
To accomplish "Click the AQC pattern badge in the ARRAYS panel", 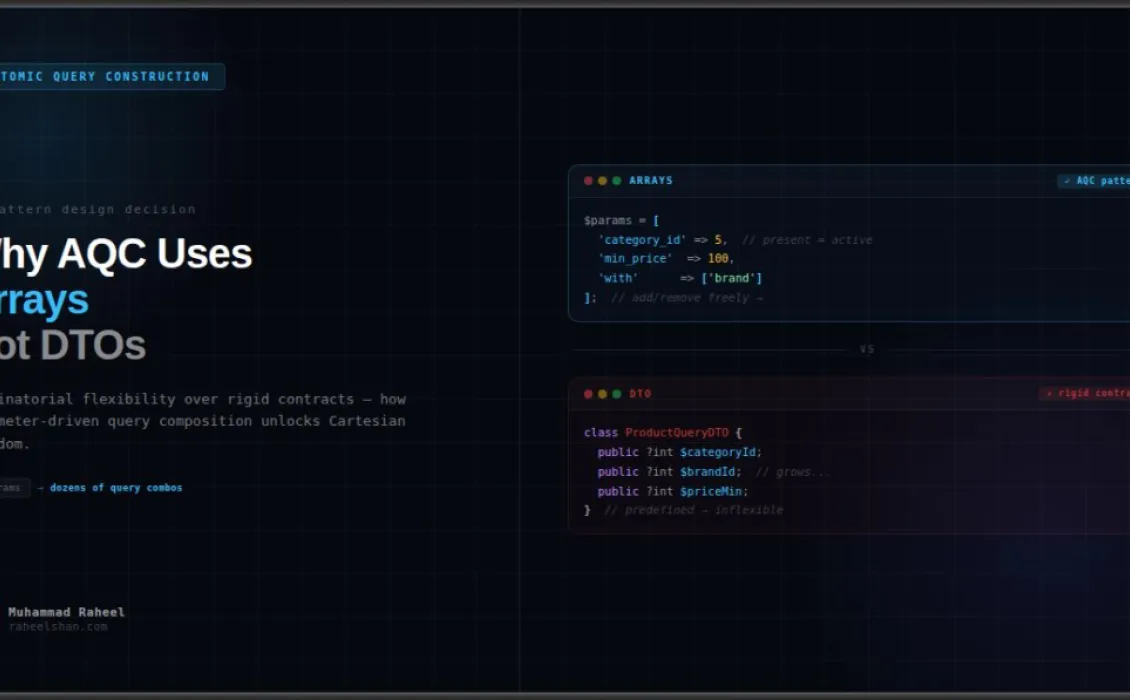I will [1093, 181].
